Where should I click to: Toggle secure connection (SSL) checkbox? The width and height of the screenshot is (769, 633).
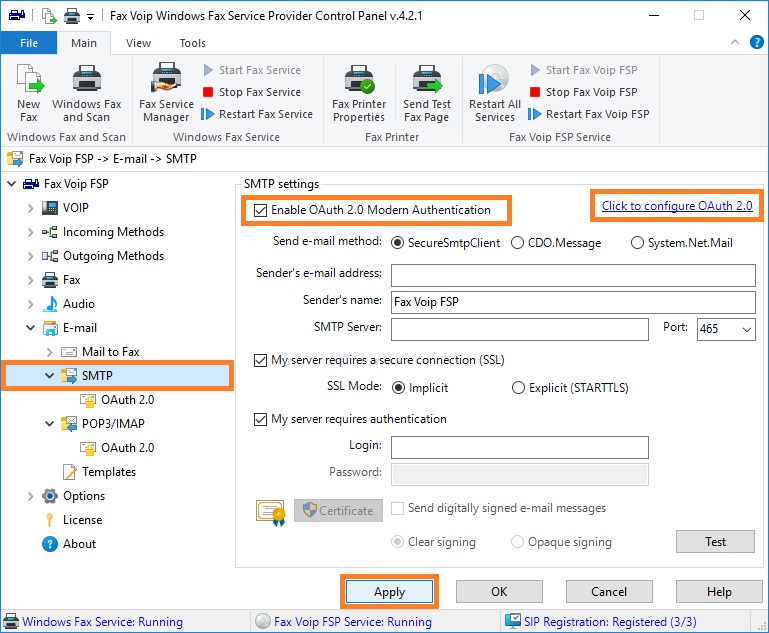point(260,360)
